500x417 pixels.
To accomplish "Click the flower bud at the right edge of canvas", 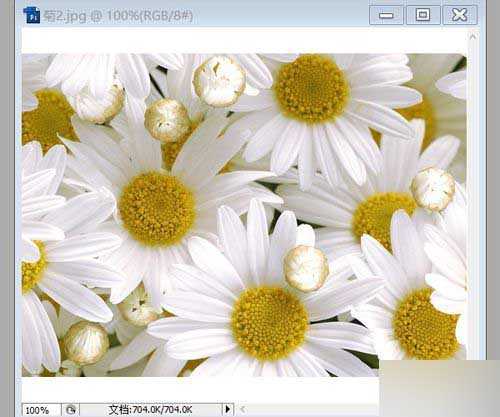I will pyautogui.click(x=433, y=189).
